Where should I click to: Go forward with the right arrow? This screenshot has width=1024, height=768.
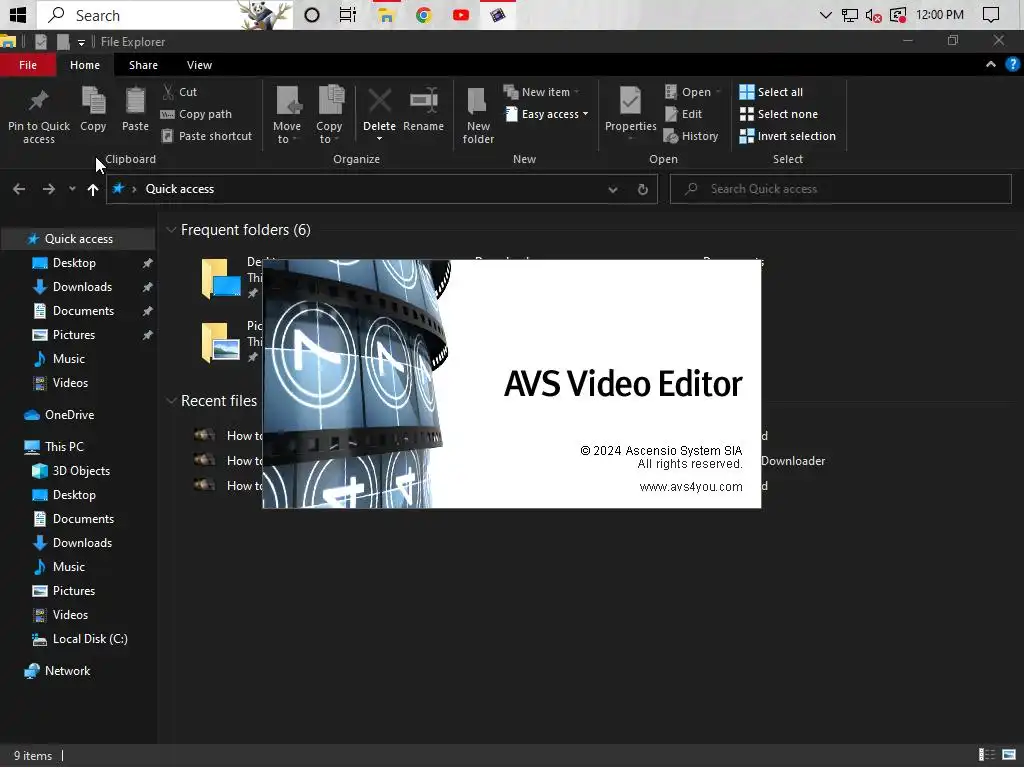[x=49, y=189]
